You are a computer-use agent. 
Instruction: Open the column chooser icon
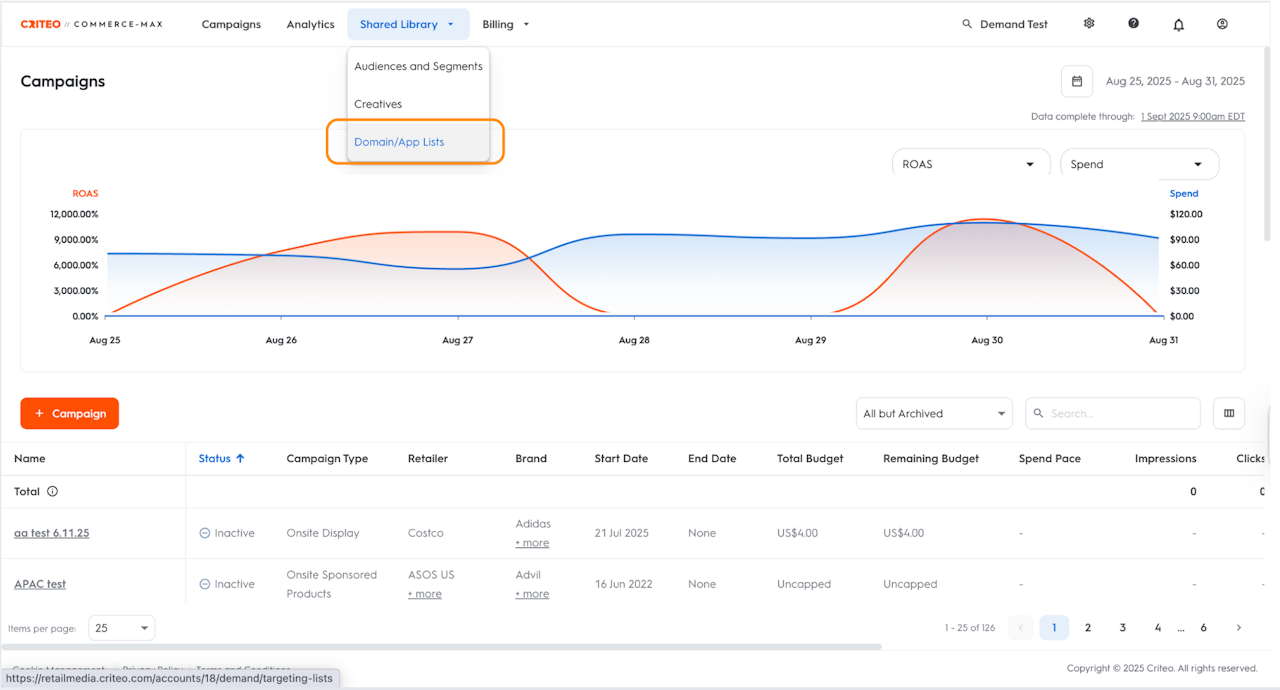click(x=1229, y=413)
